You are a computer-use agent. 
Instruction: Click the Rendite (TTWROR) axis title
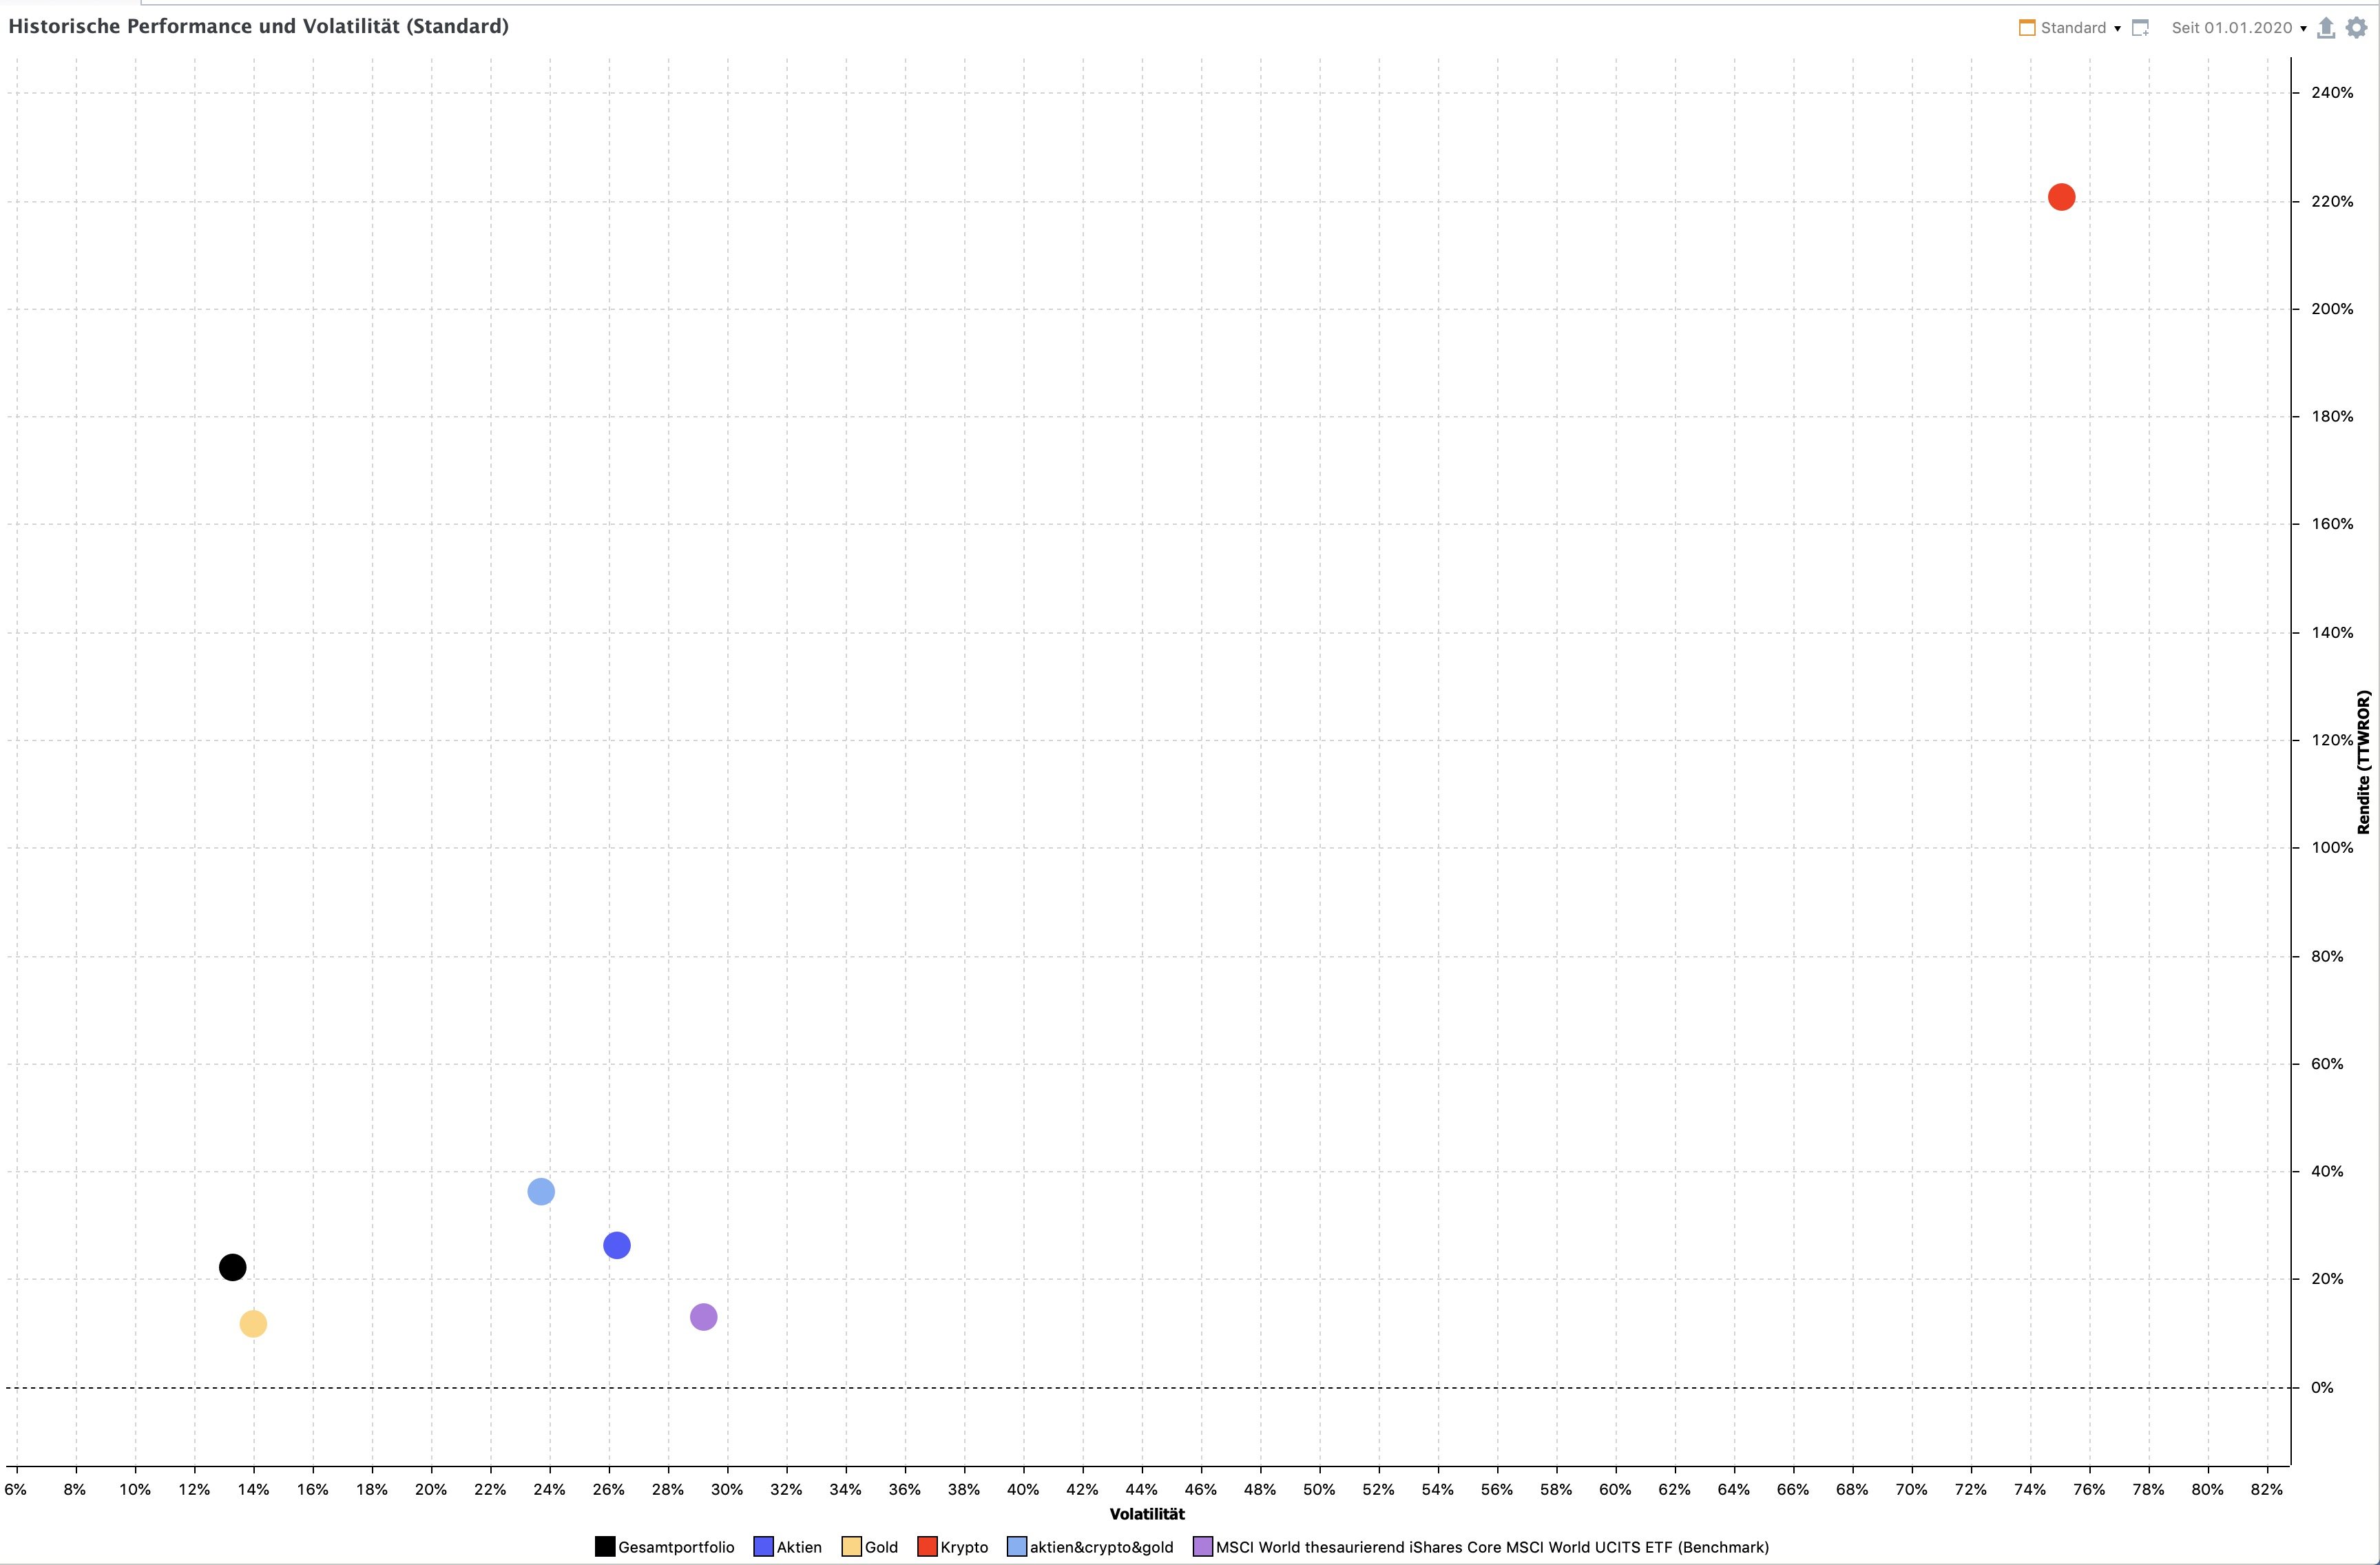pos(2364,762)
